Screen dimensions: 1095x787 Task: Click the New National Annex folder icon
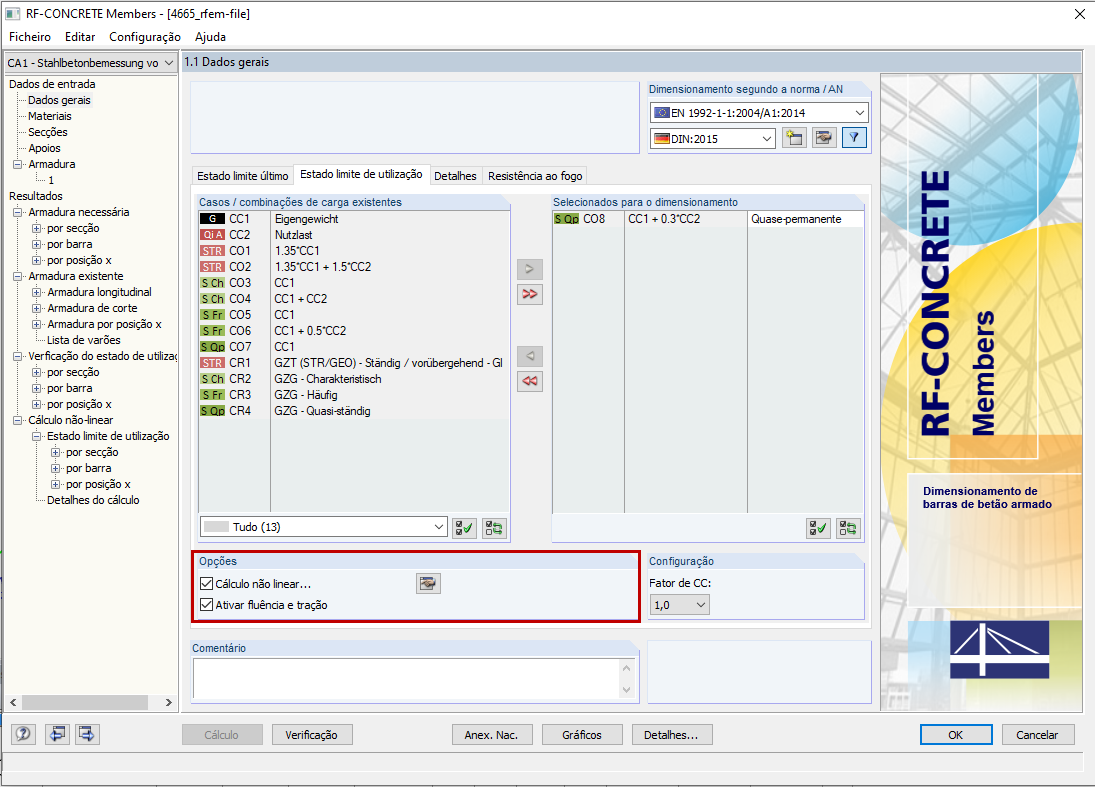point(796,137)
